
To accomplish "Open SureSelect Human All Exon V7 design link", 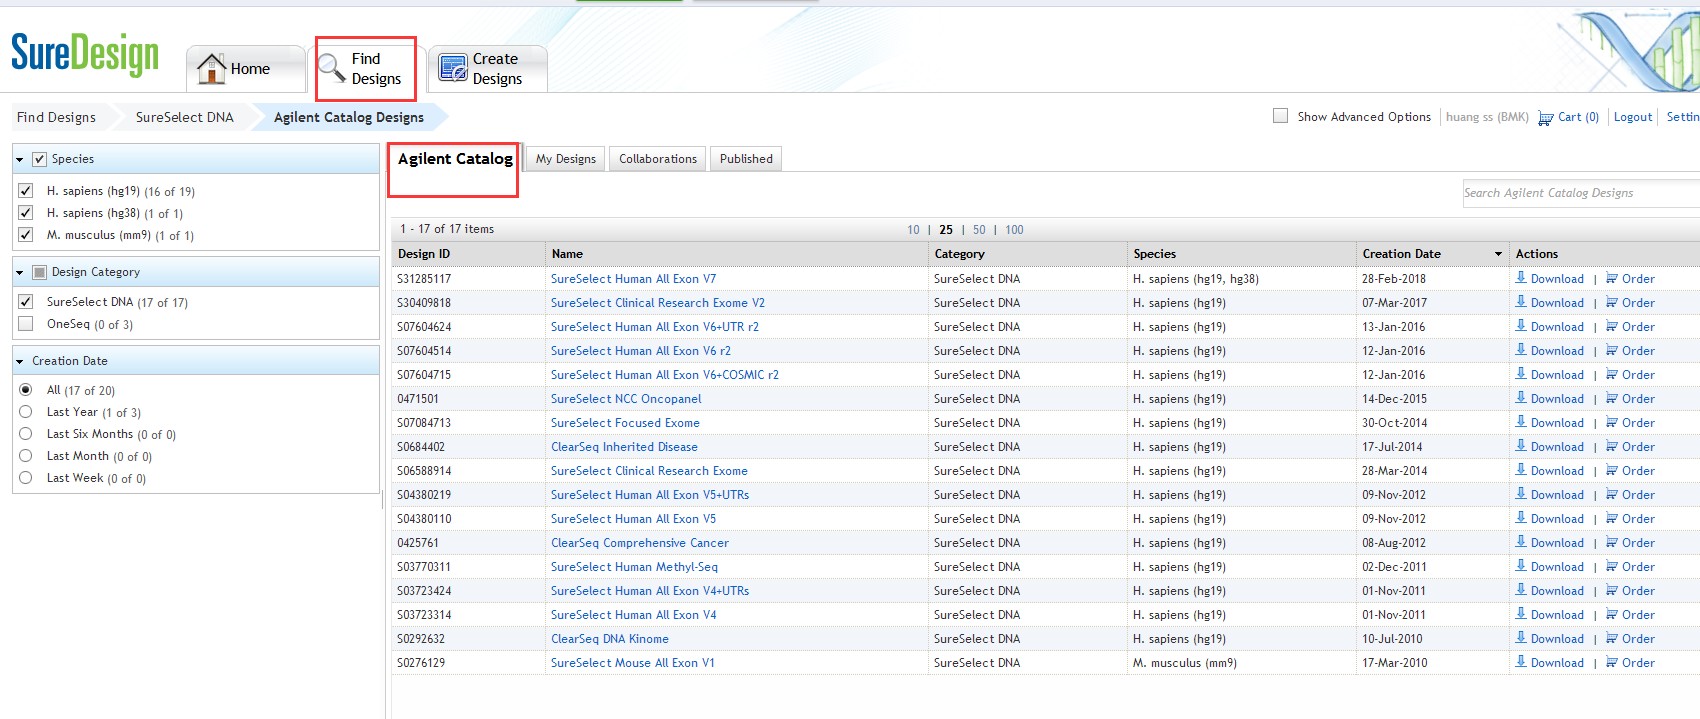I will [x=633, y=279].
